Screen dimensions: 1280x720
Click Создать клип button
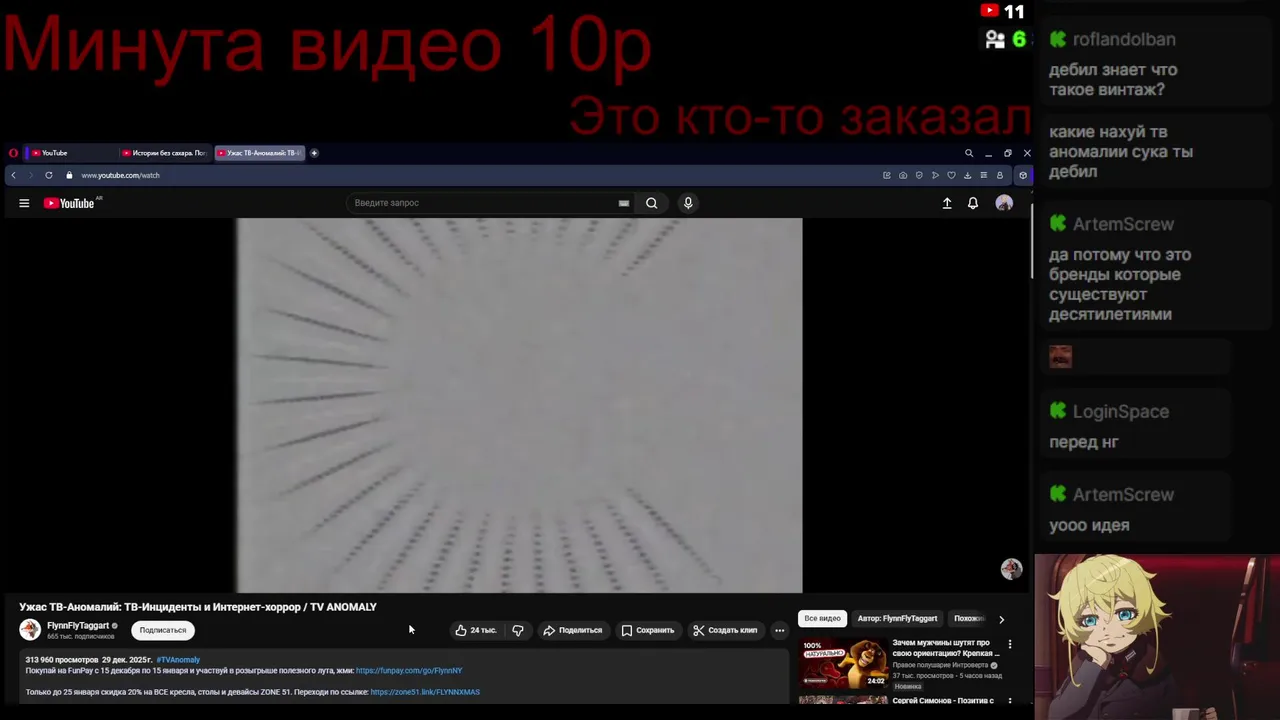tap(725, 630)
